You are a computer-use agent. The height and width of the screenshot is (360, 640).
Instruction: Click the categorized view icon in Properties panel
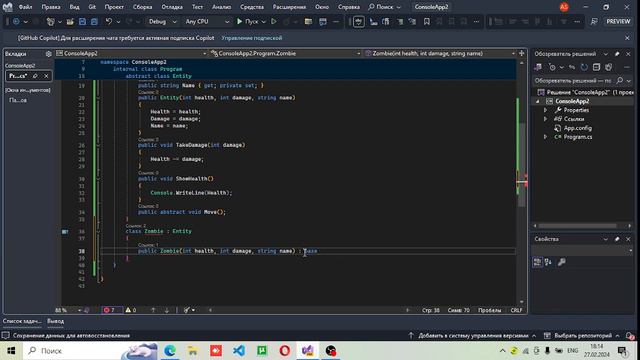[x=537, y=262]
